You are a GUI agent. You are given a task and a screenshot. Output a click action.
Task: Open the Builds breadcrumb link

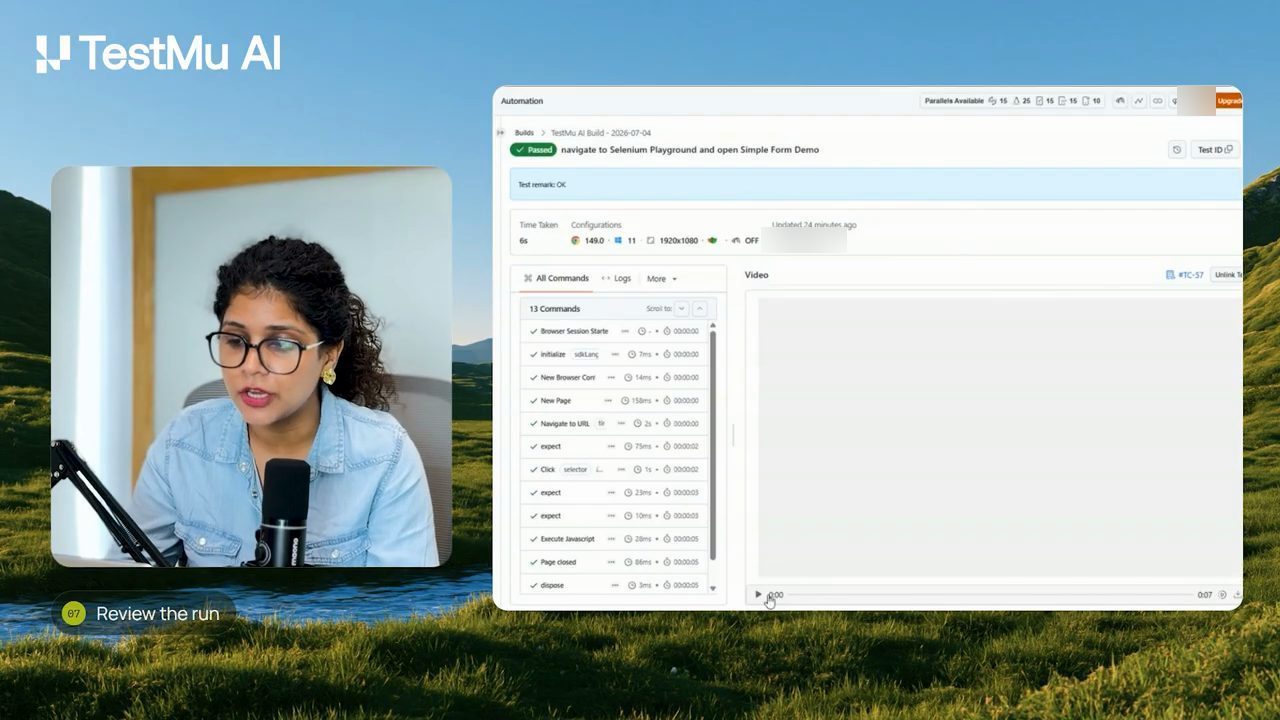pyautogui.click(x=524, y=133)
